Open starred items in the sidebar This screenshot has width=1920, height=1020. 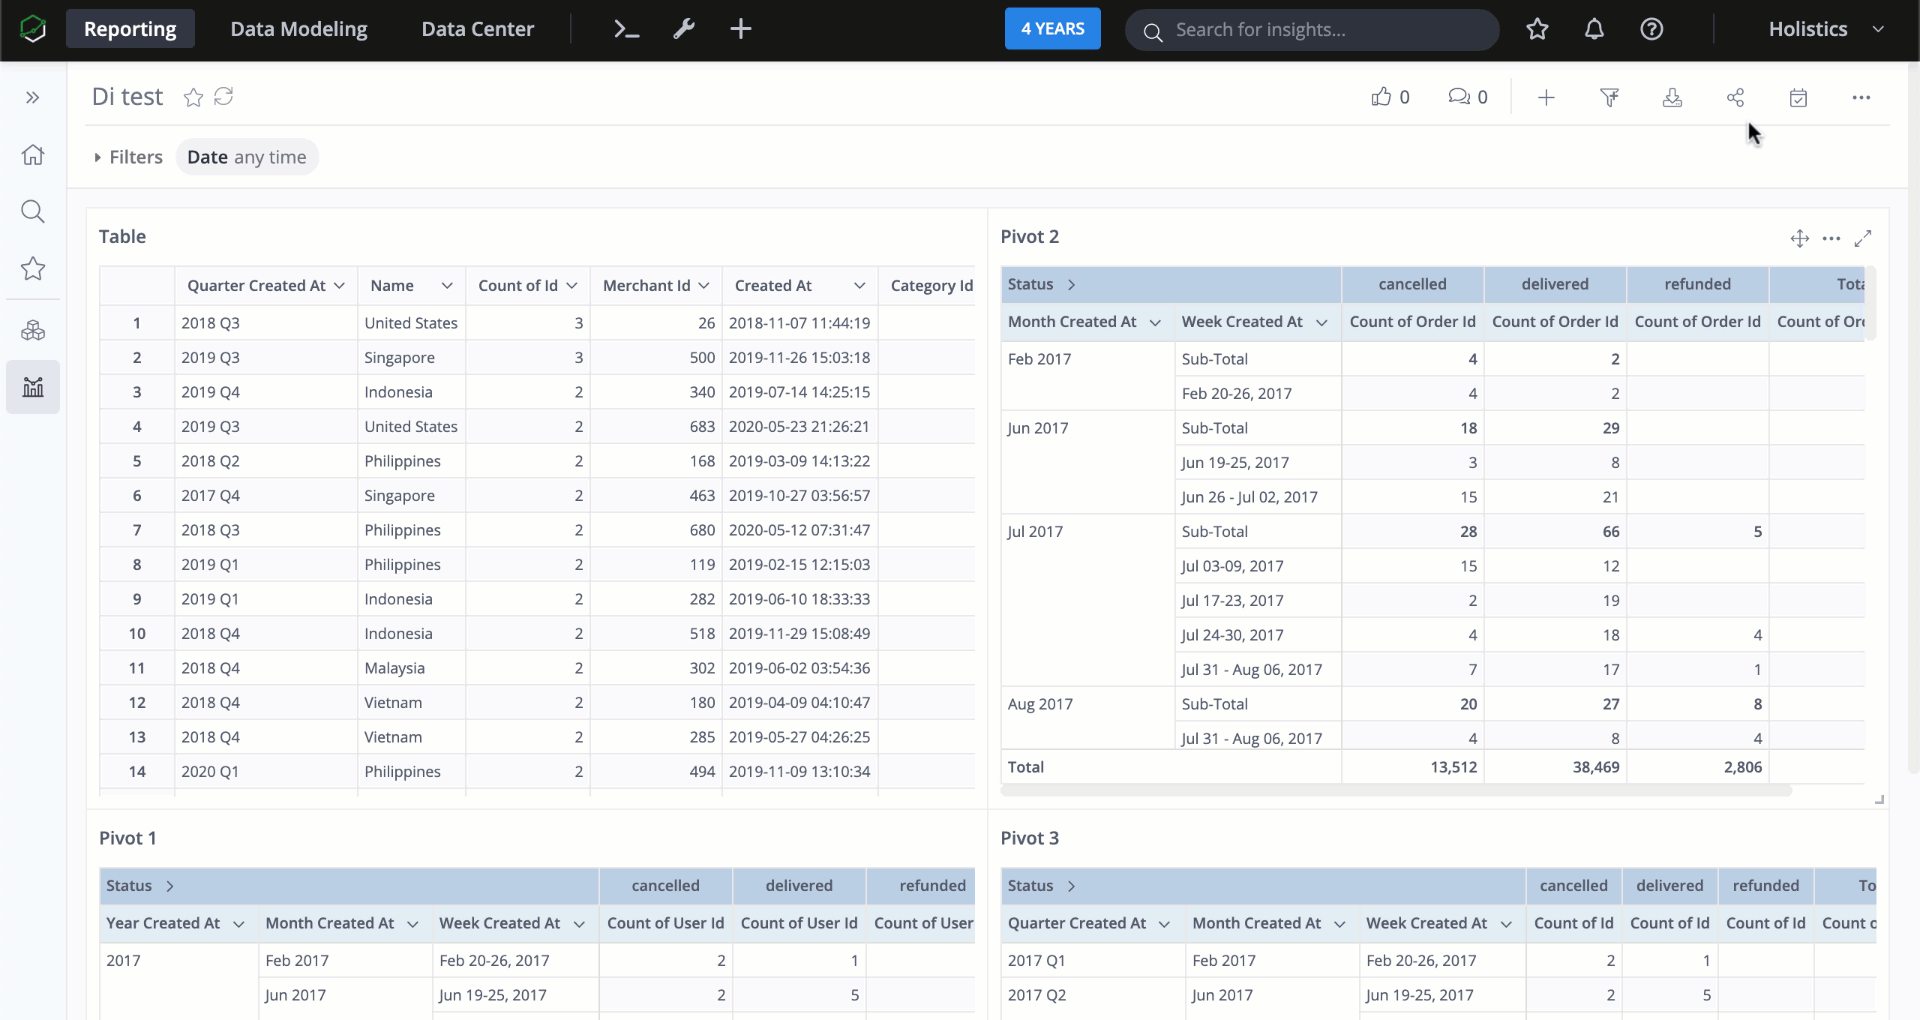tap(33, 268)
